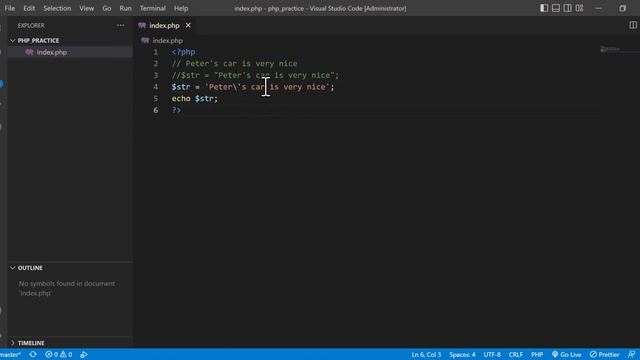
Task: Close the index.php tab
Action: click(188, 25)
